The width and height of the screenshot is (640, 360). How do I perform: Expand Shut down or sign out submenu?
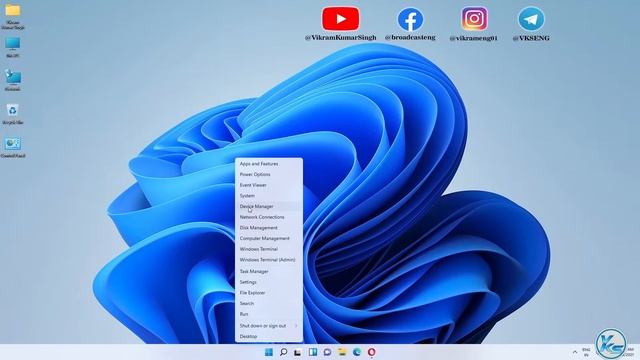point(269,326)
